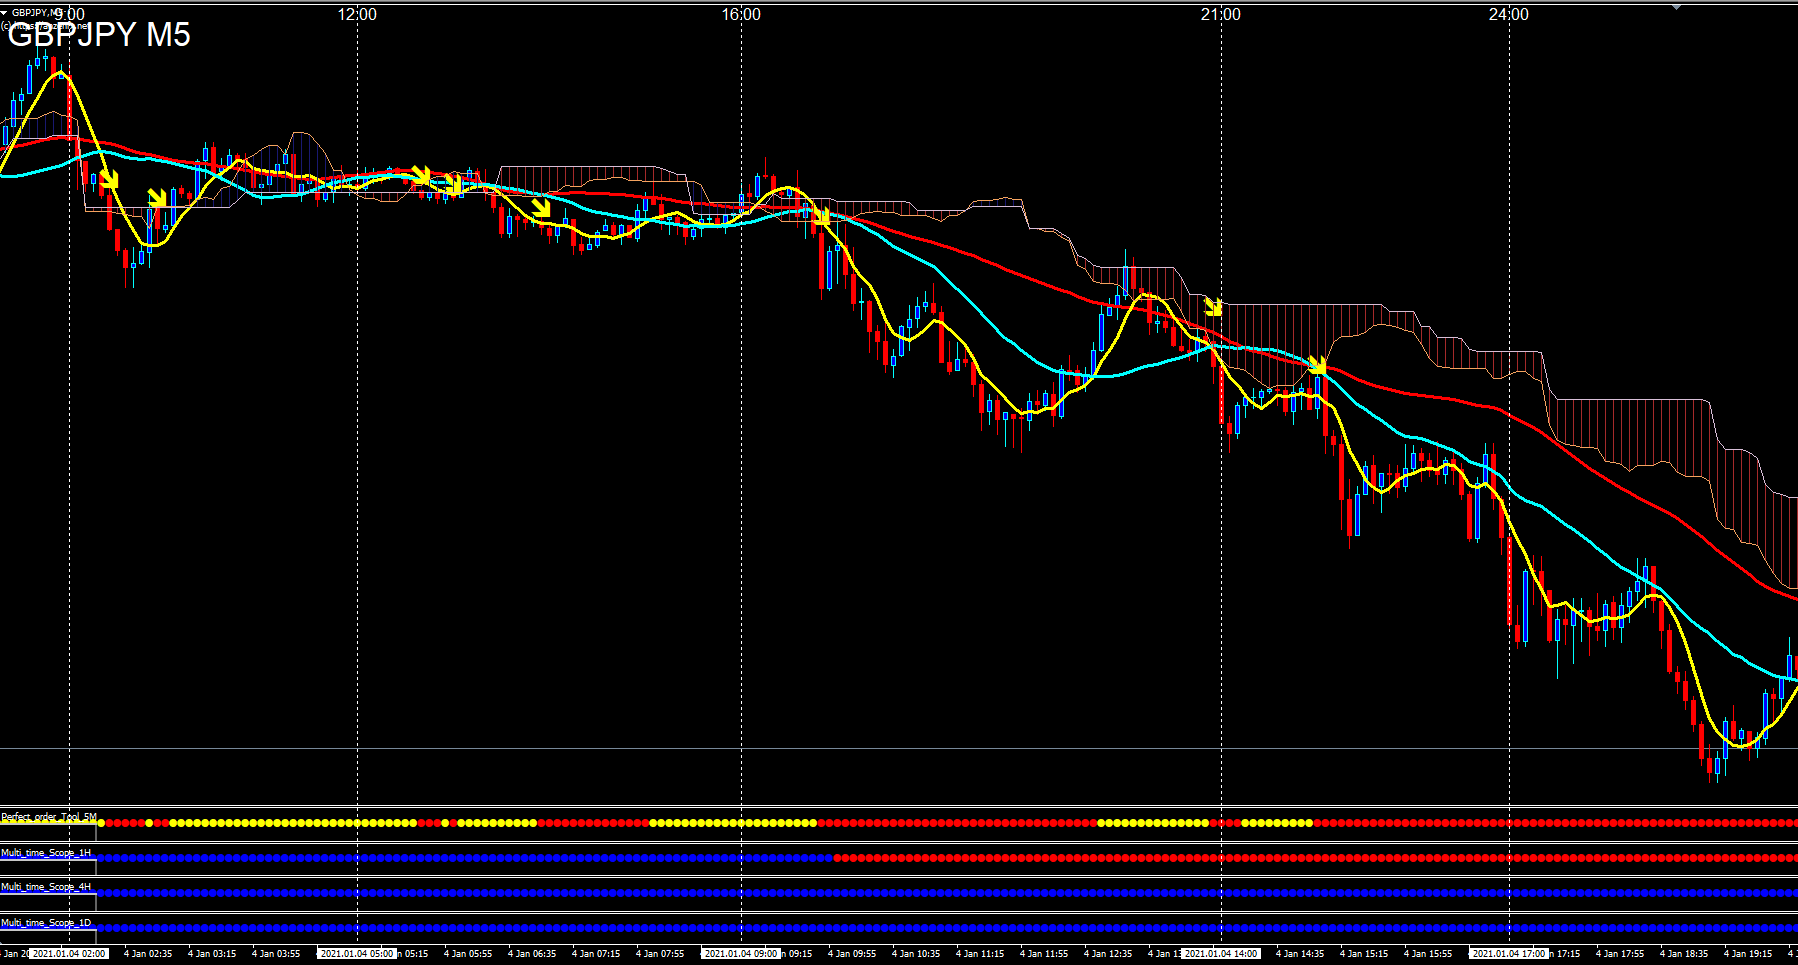The height and width of the screenshot is (965, 1798).
Task: Click the 2021.01.04 05:00 period separator label
Action: click(357, 954)
